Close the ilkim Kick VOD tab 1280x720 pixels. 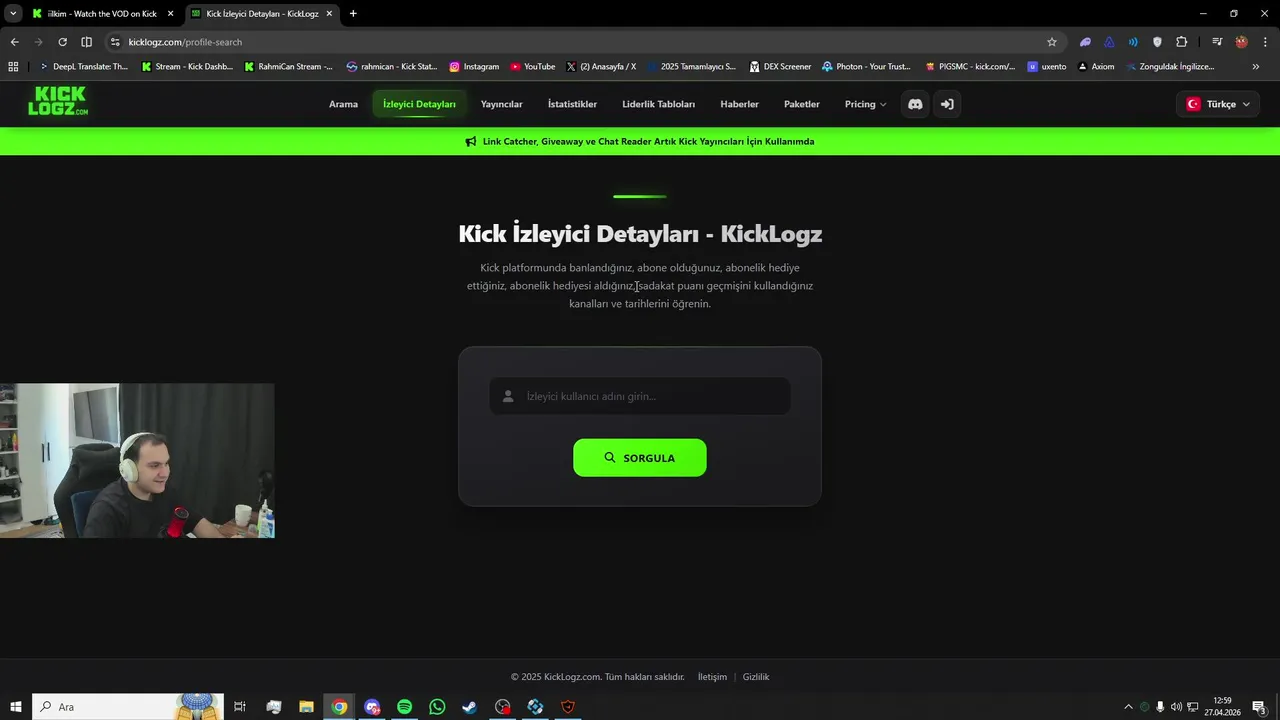[x=170, y=14]
